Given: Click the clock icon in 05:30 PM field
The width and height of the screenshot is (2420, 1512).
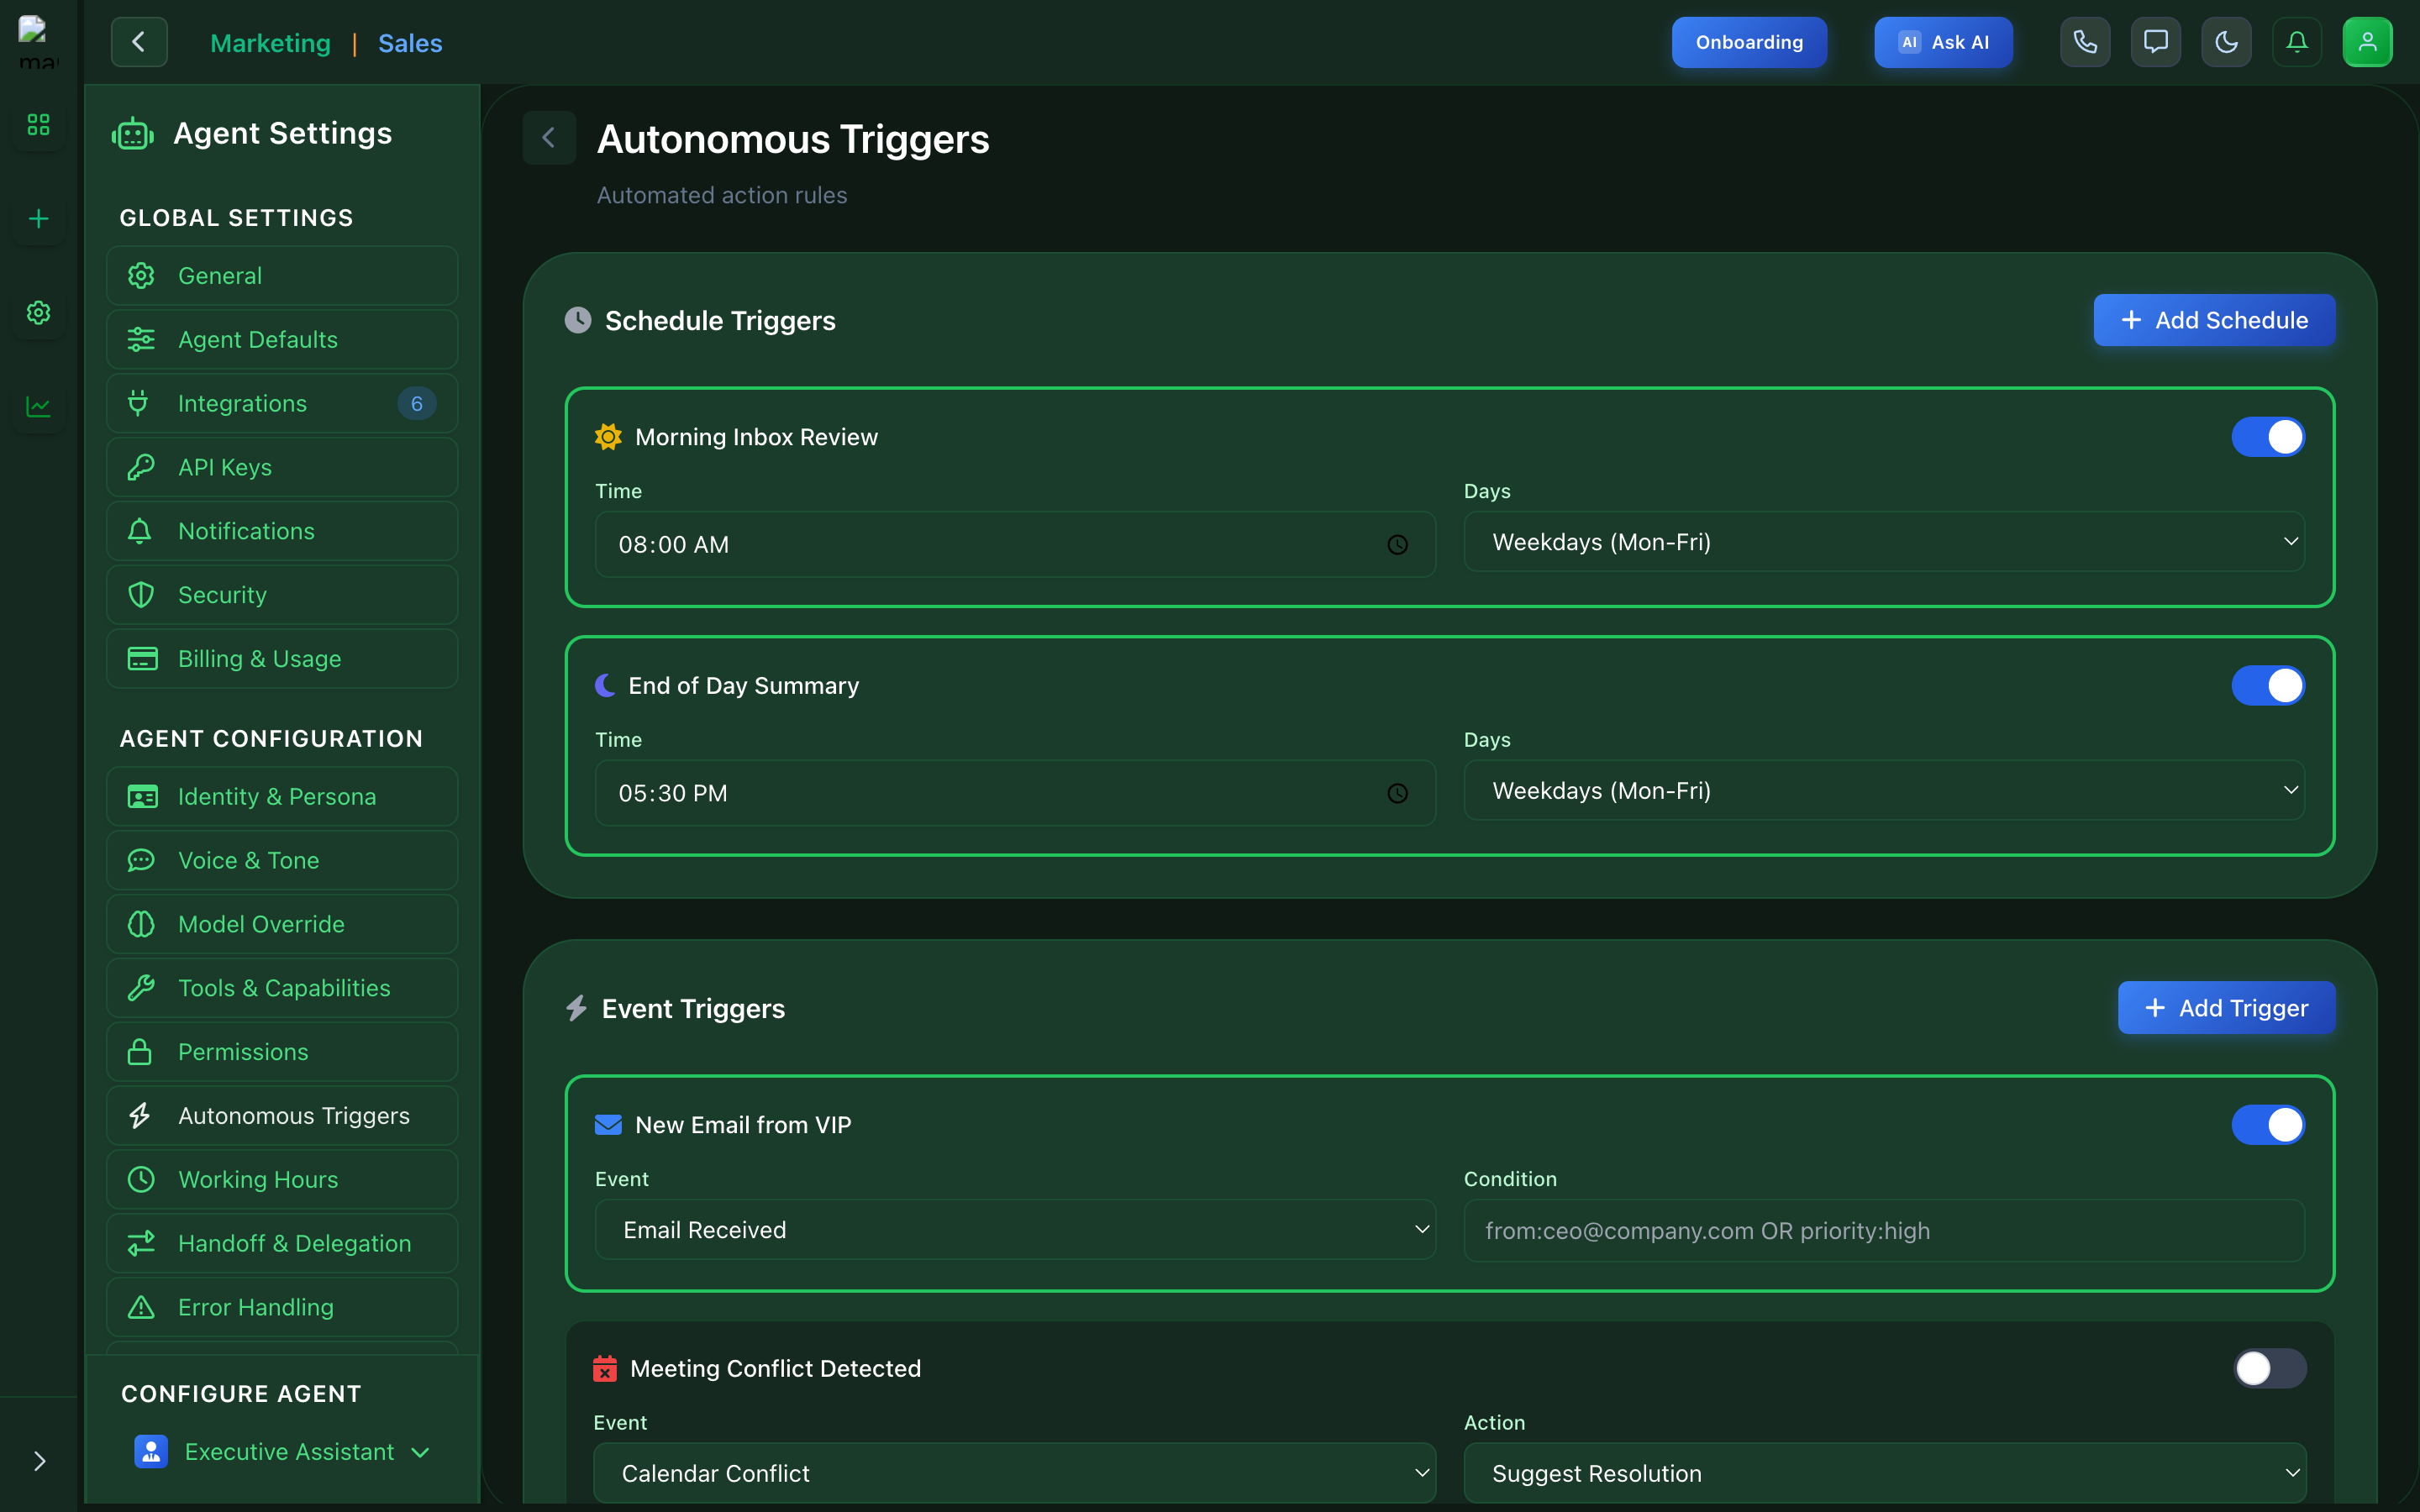Looking at the screenshot, I should click(x=1397, y=794).
